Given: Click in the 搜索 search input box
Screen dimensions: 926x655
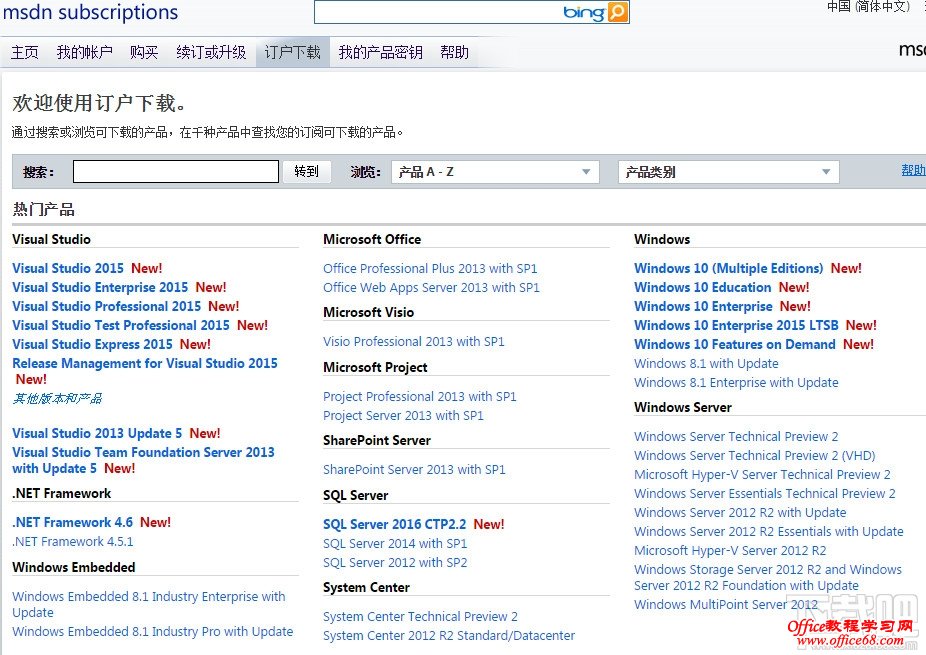Looking at the screenshot, I should click(175, 171).
